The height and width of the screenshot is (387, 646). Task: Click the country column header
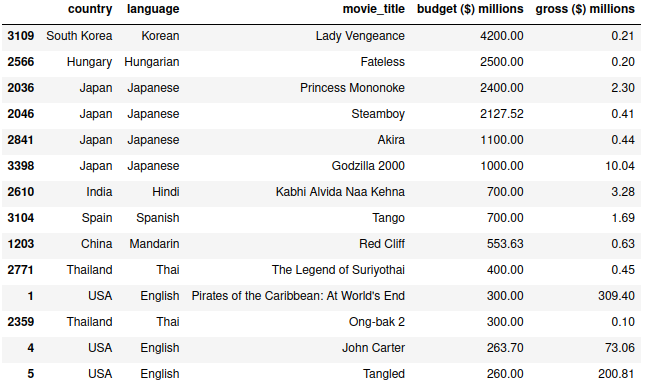[x=90, y=9]
